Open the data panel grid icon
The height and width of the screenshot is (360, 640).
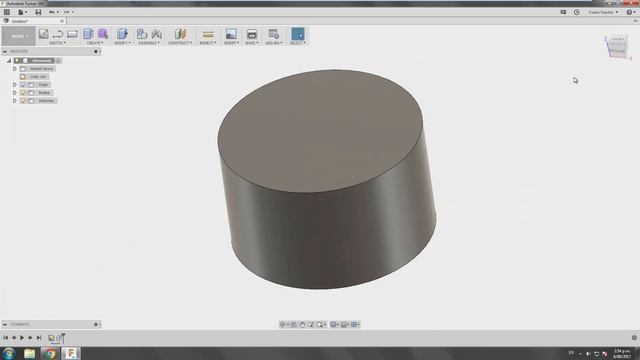click(x=7, y=12)
